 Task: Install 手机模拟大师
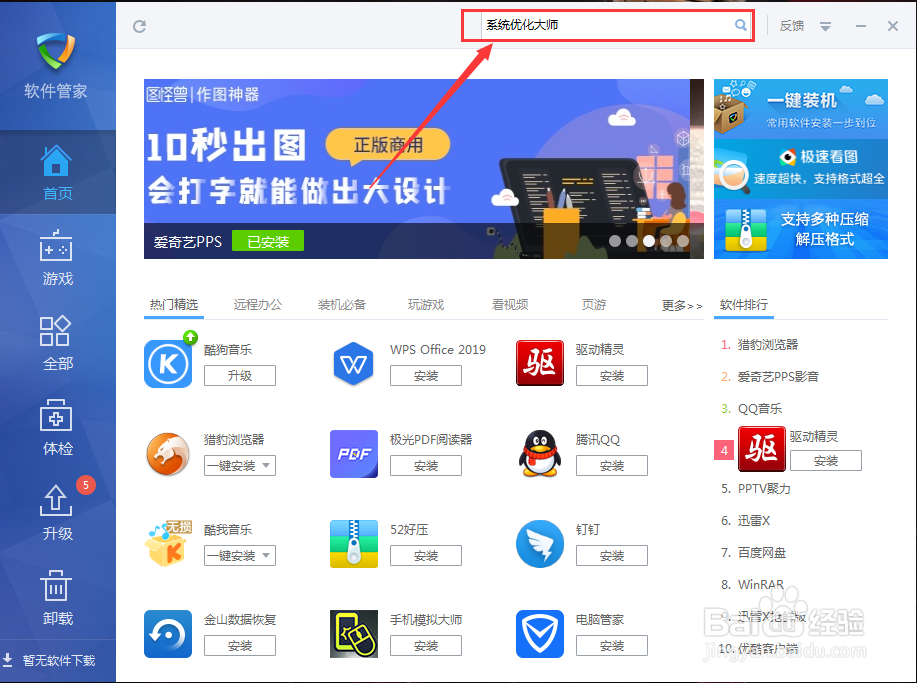[x=426, y=646]
